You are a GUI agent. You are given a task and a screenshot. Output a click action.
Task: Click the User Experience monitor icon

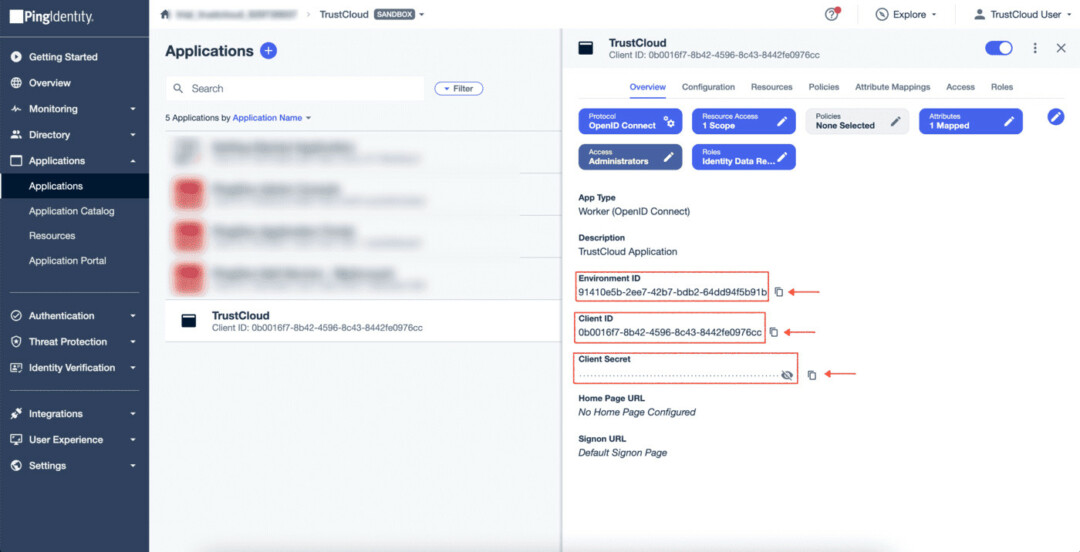click(x=17, y=440)
